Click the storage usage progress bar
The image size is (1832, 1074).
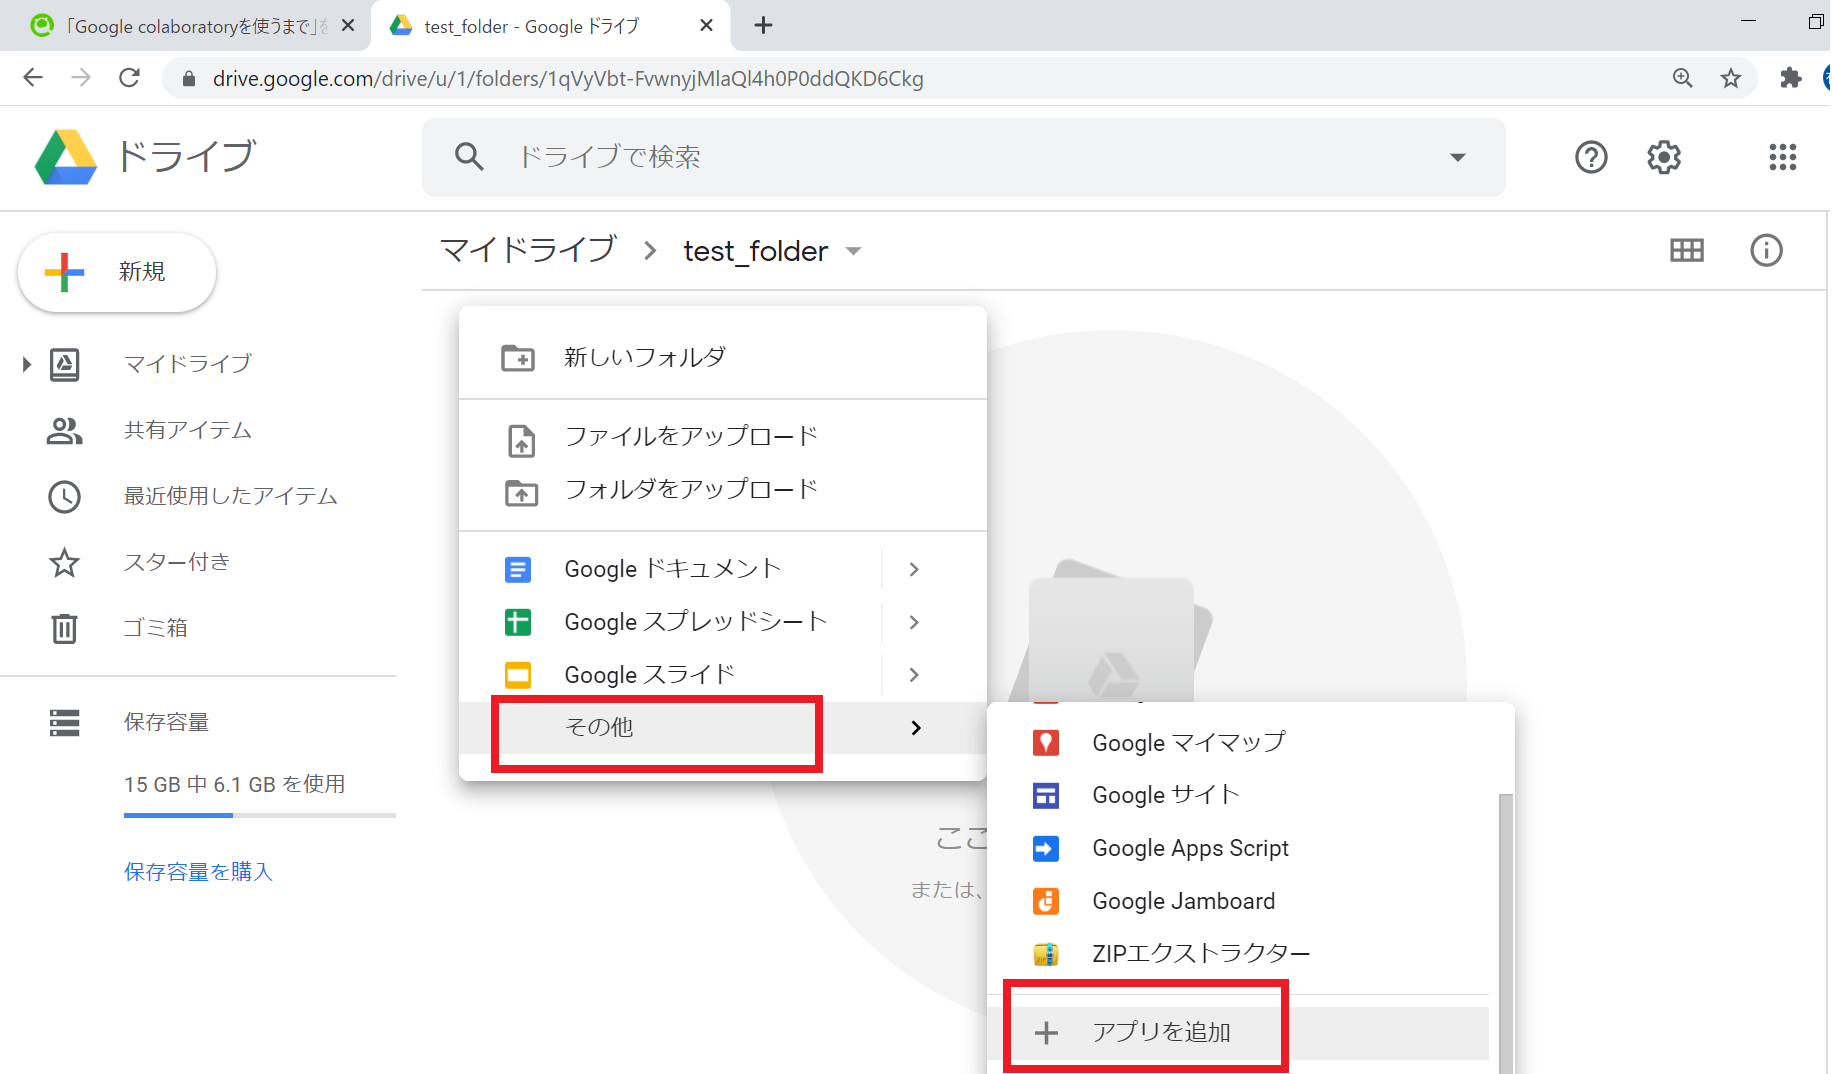pos(260,816)
